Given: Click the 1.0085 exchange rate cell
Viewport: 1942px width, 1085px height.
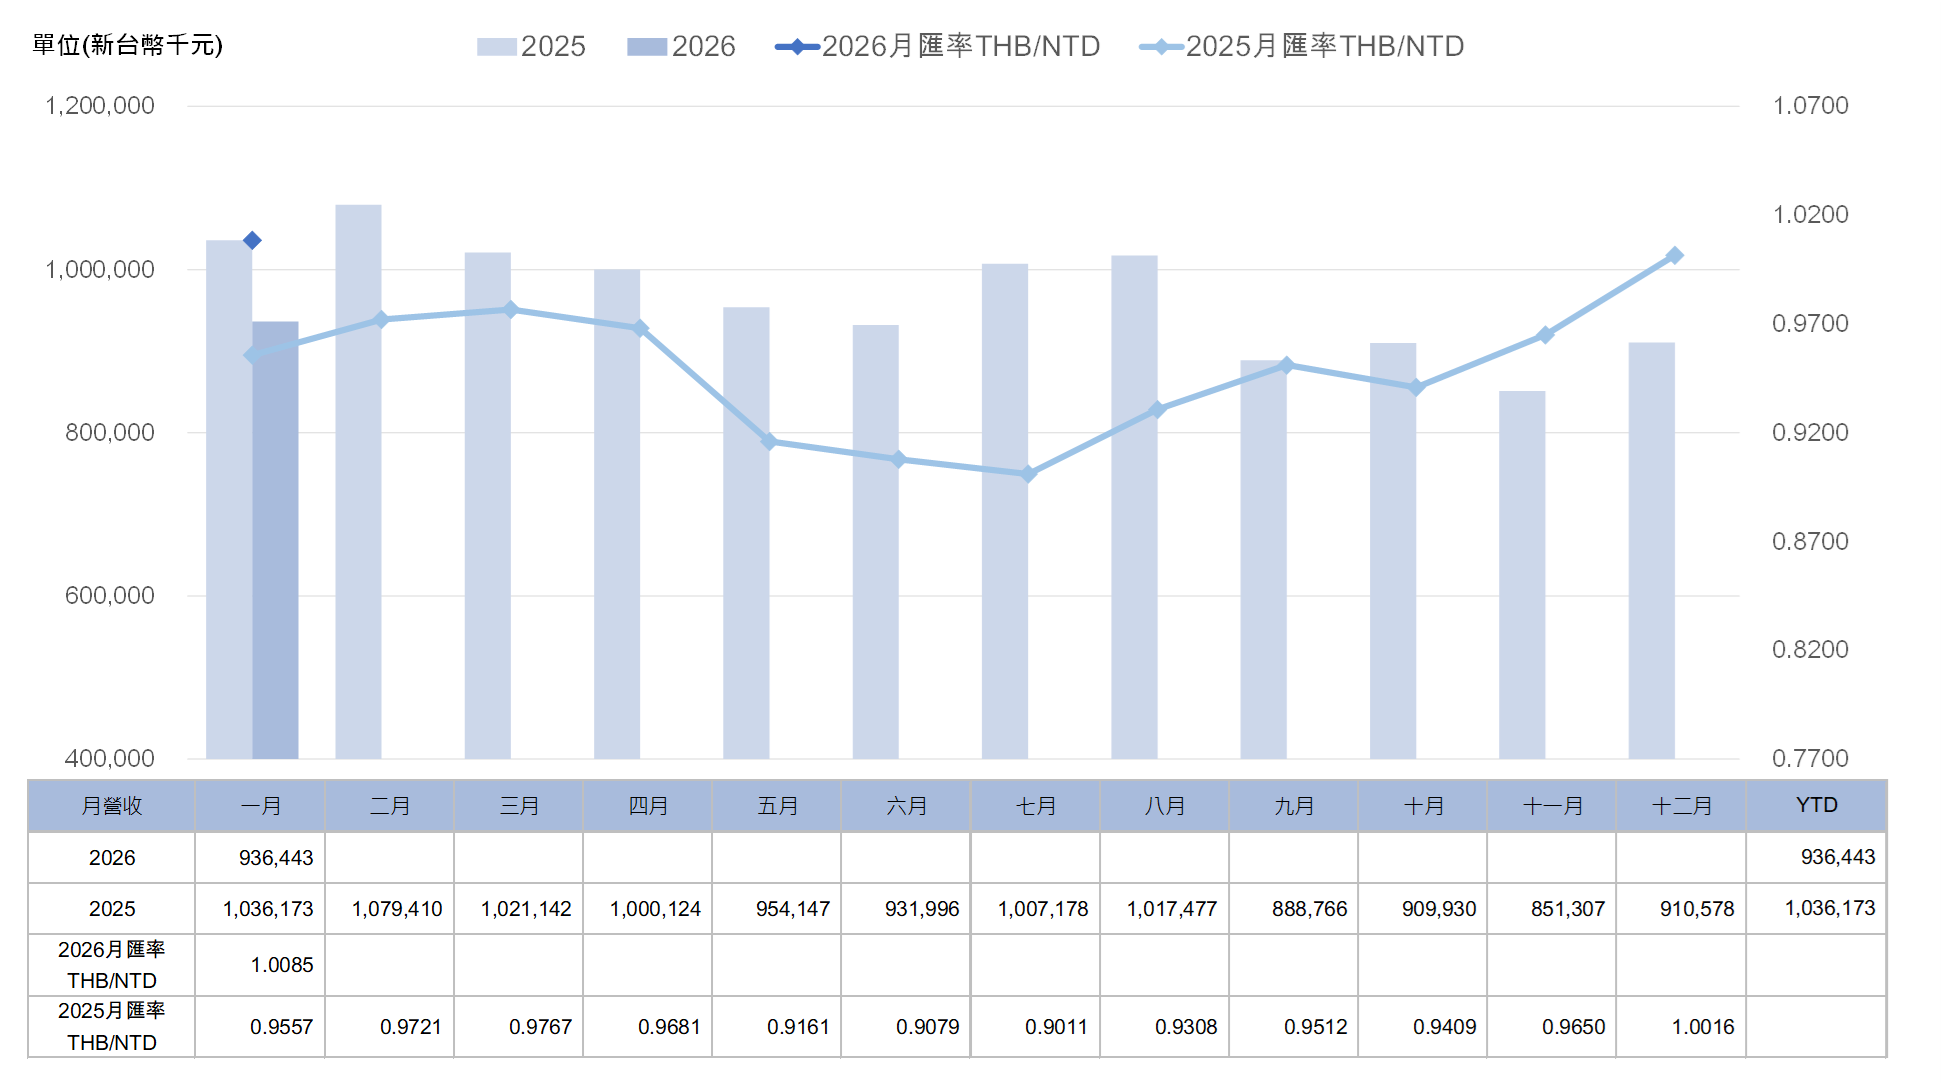Looking at the screenshot, I should pos(281,965).
